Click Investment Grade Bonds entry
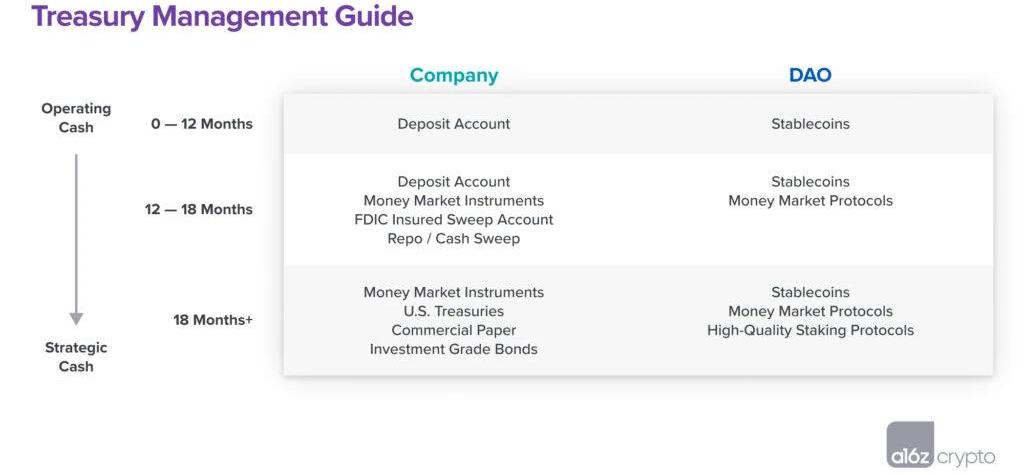The width and height of the screenshot is (1024, 475). click(x=453, y=349)
